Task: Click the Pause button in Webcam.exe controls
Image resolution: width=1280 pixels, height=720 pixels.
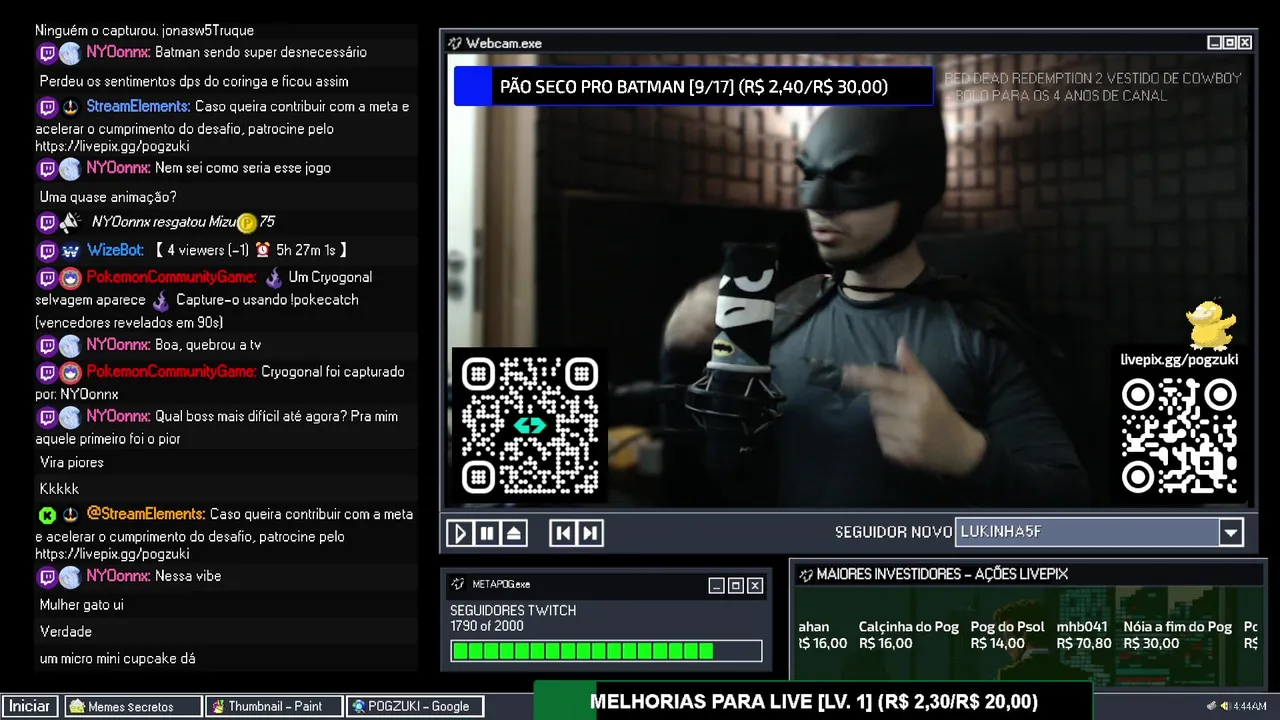Action: (487, 533)
